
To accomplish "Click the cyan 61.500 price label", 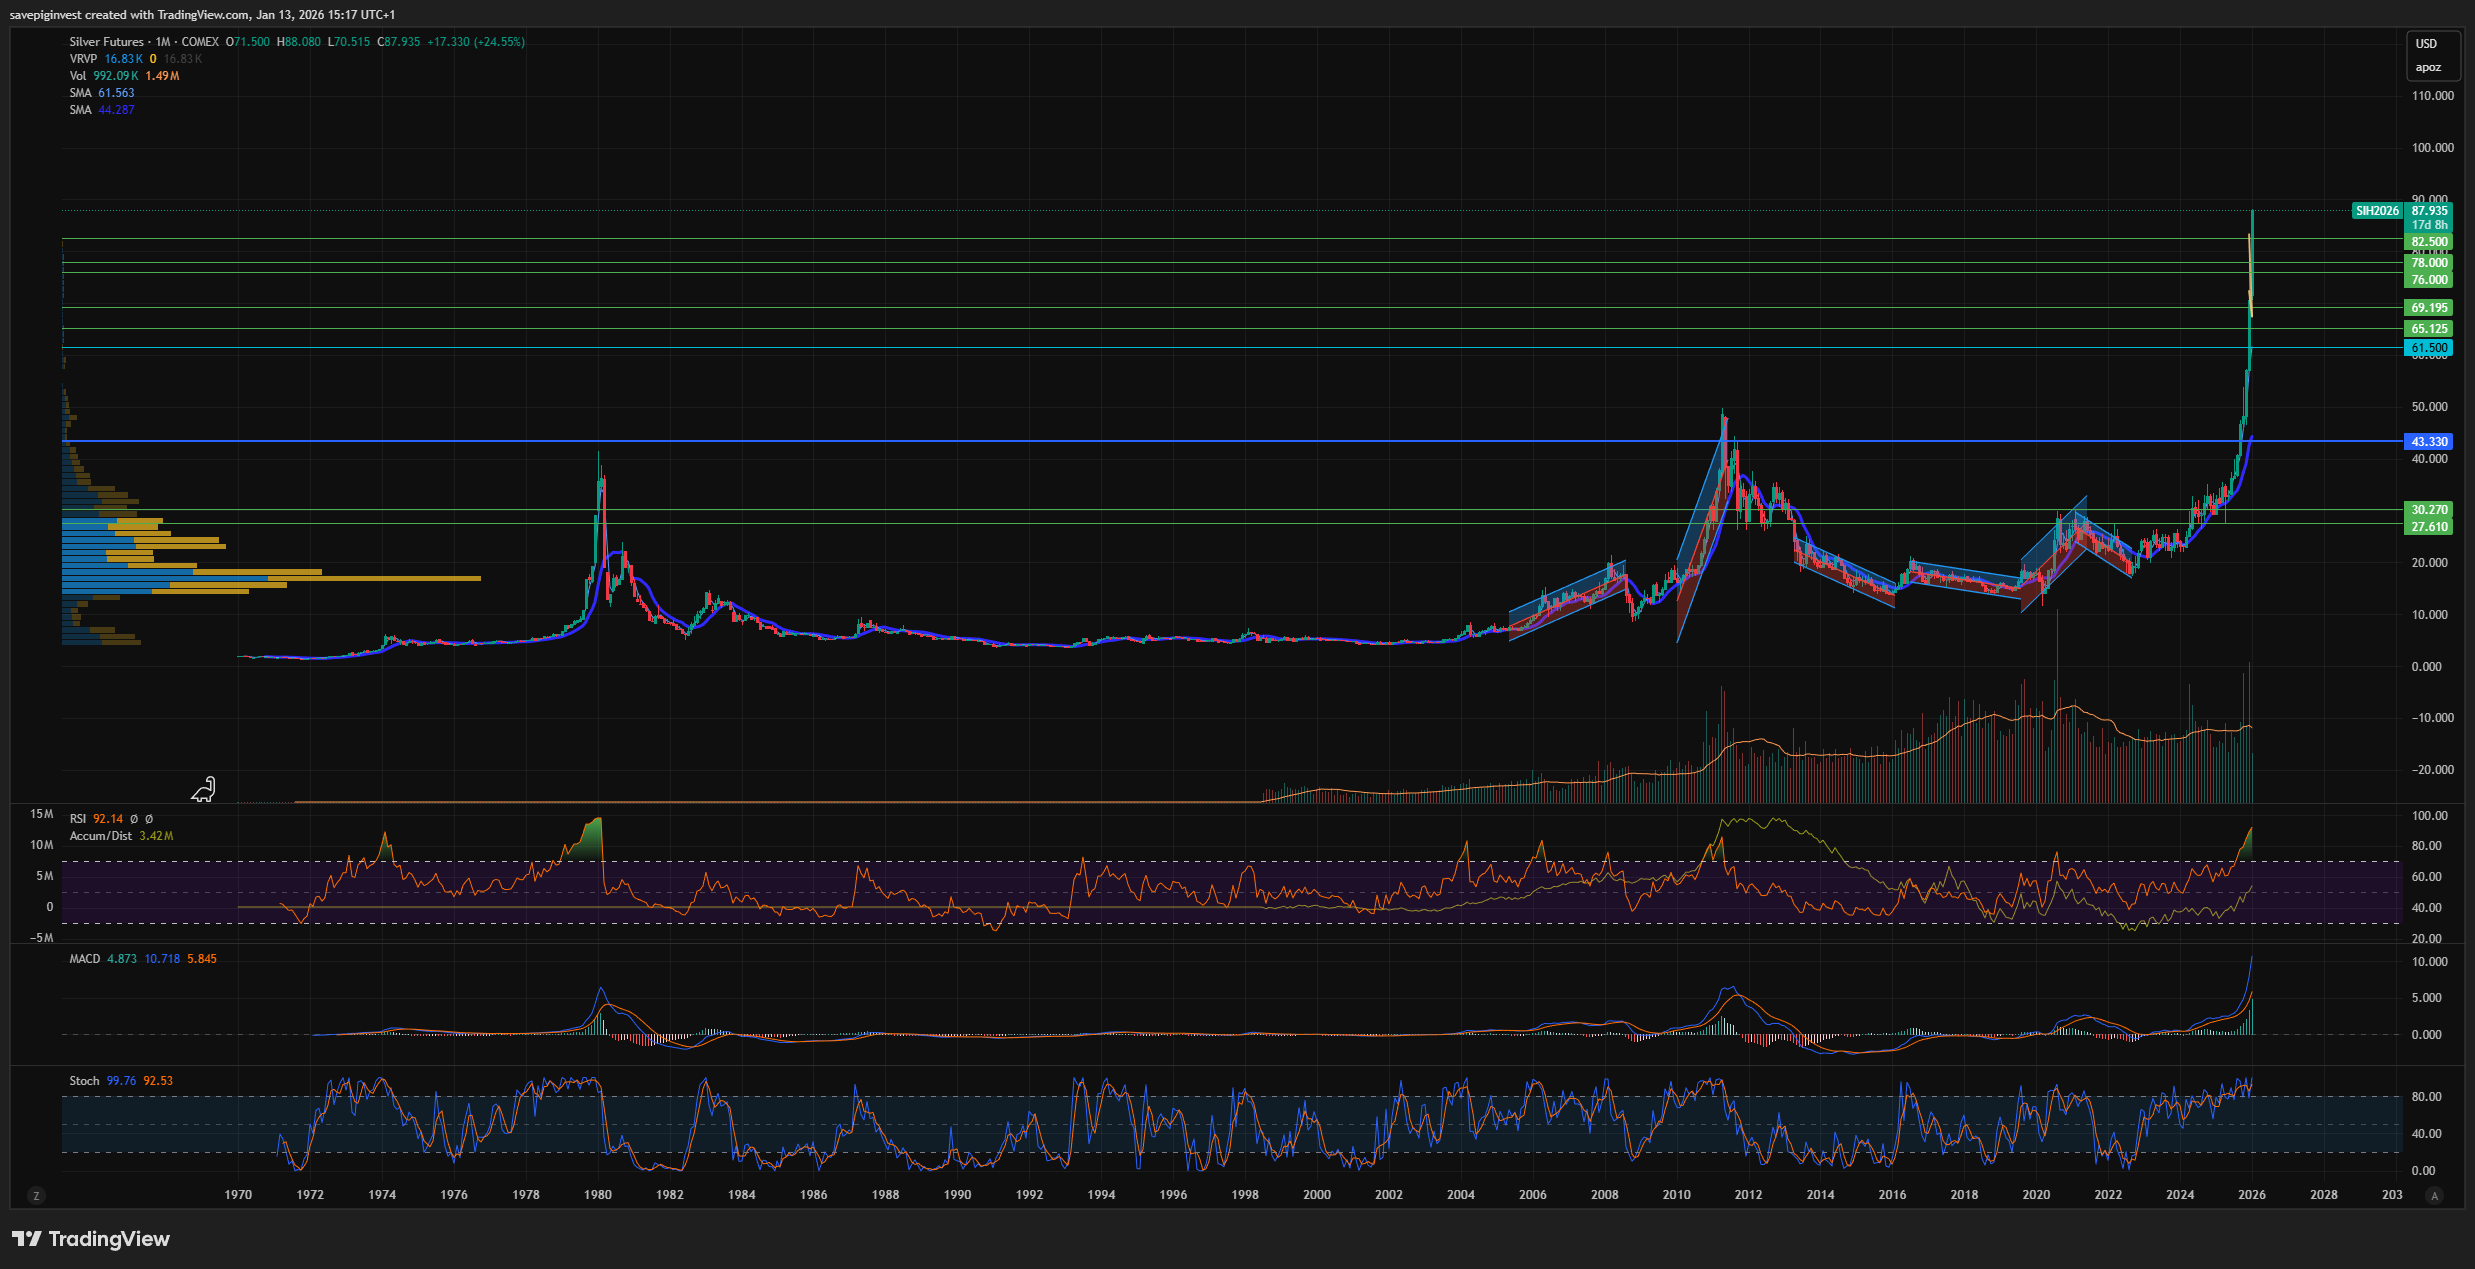I will 2429,348.
